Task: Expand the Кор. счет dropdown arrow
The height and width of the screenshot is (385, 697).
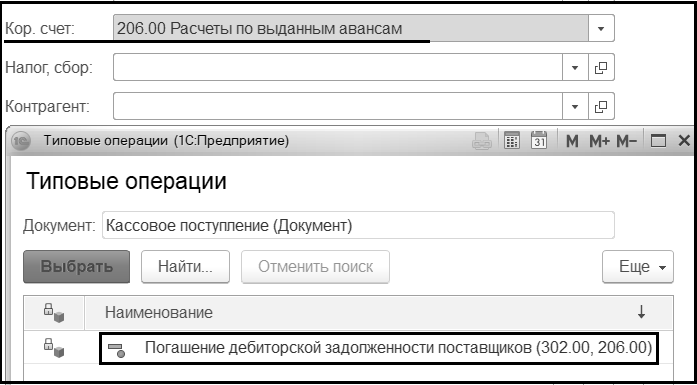Action: 601,28
